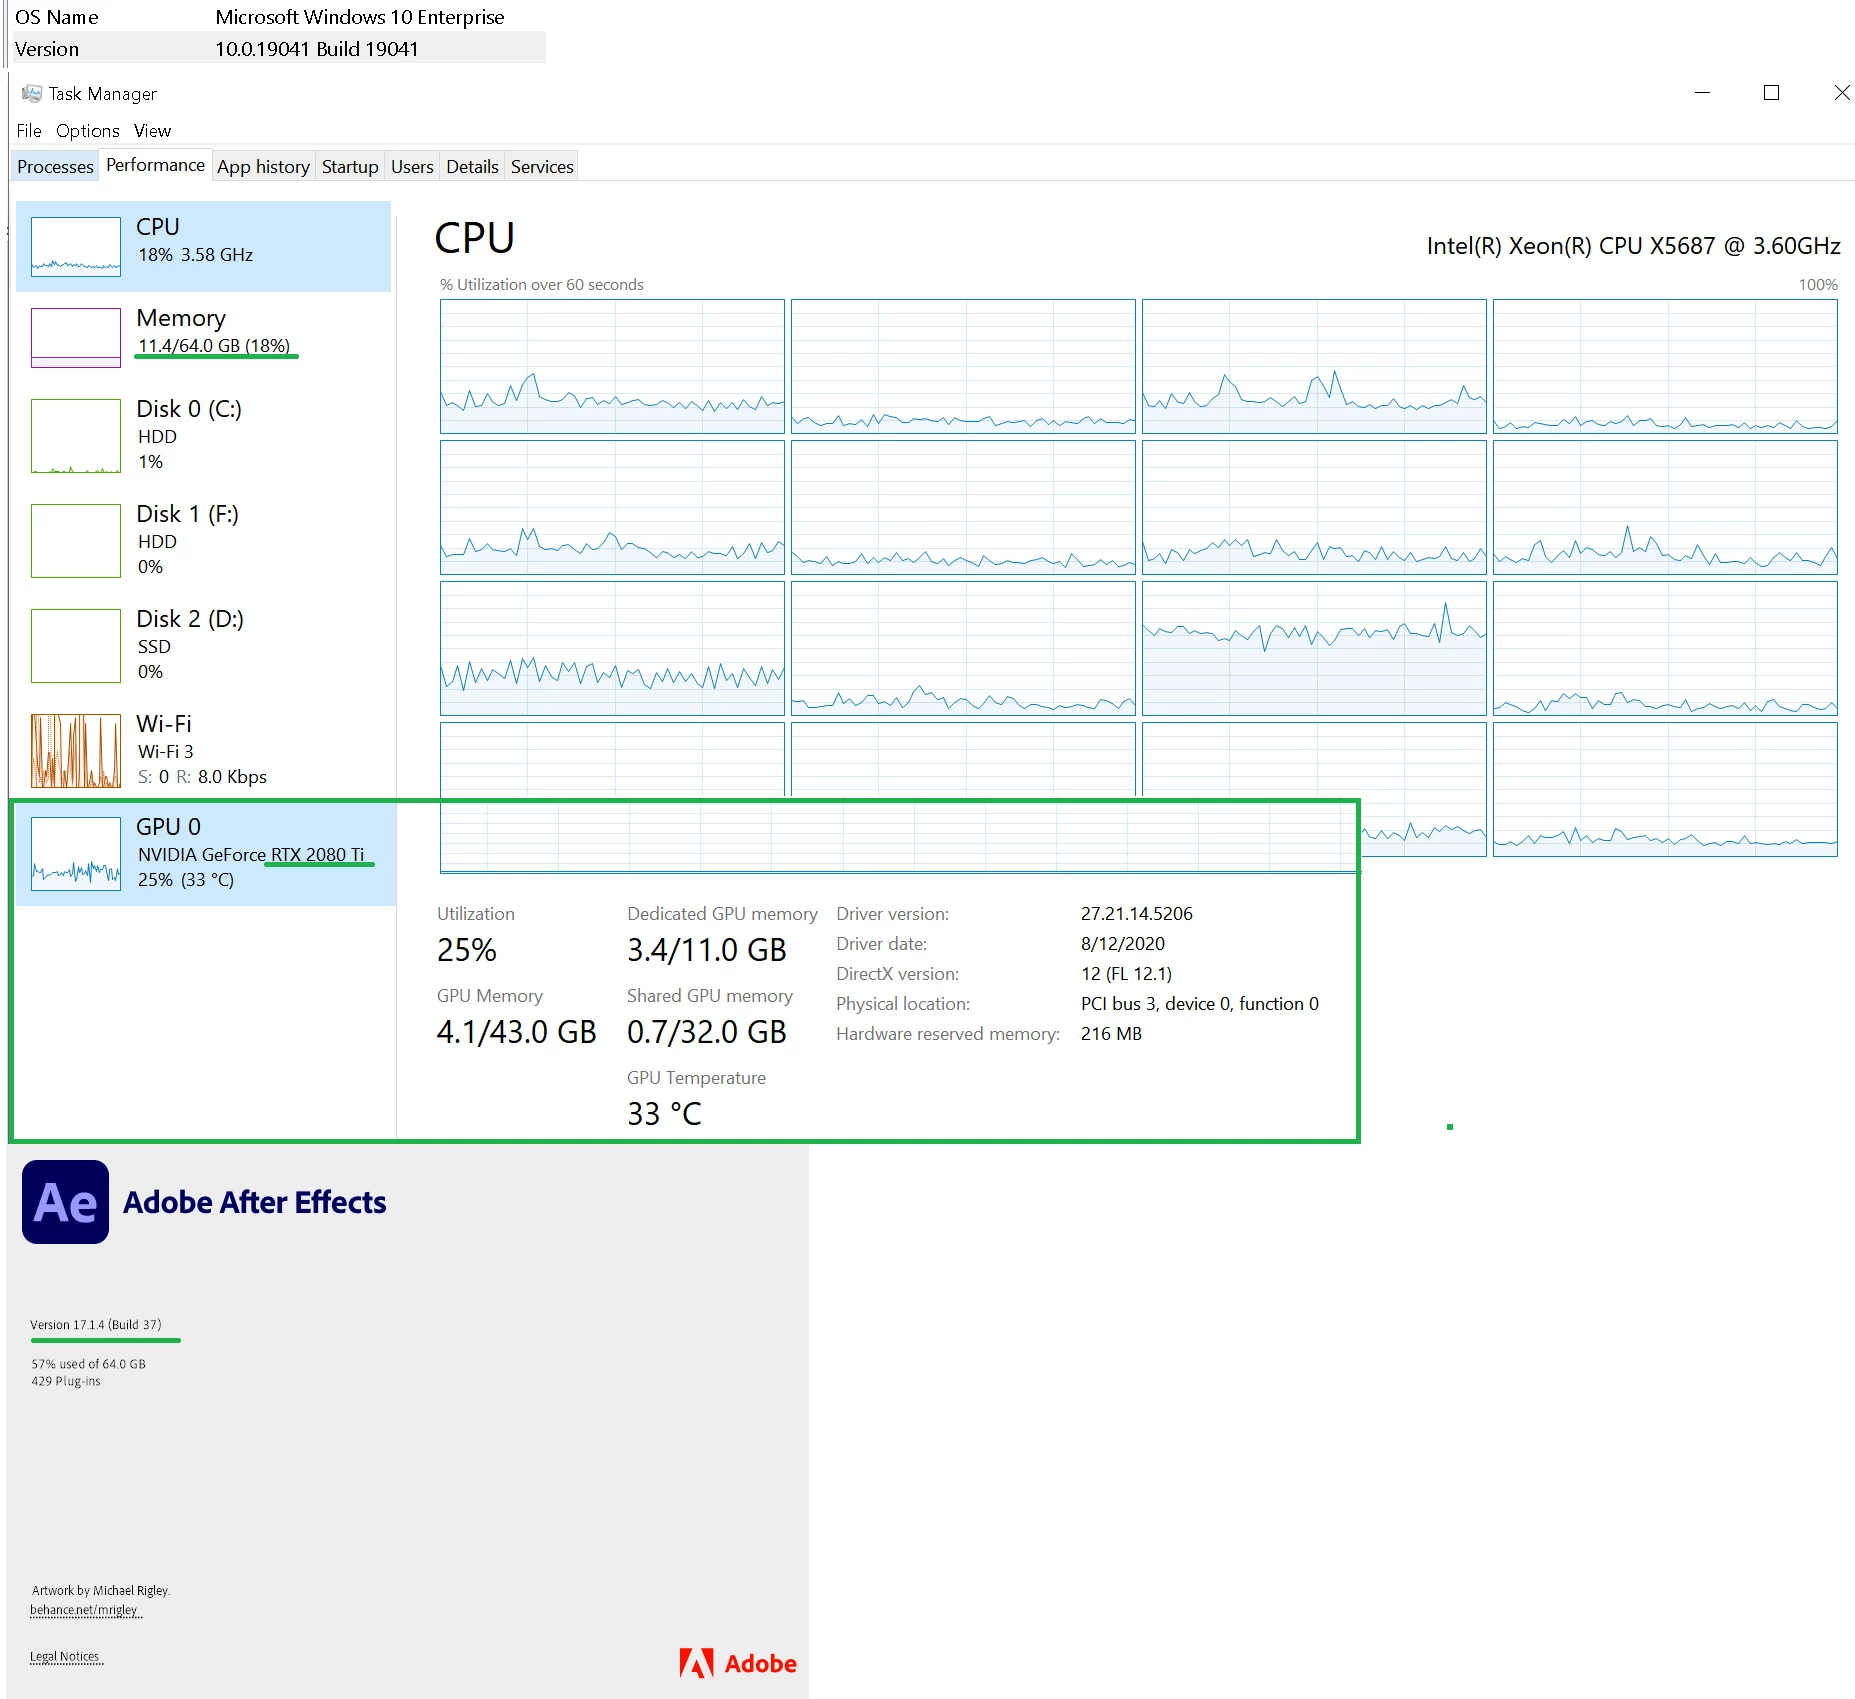Click Hardware reserved memory 216 MB value
This screenshot has height=1699, width=1855.
1111,1034
